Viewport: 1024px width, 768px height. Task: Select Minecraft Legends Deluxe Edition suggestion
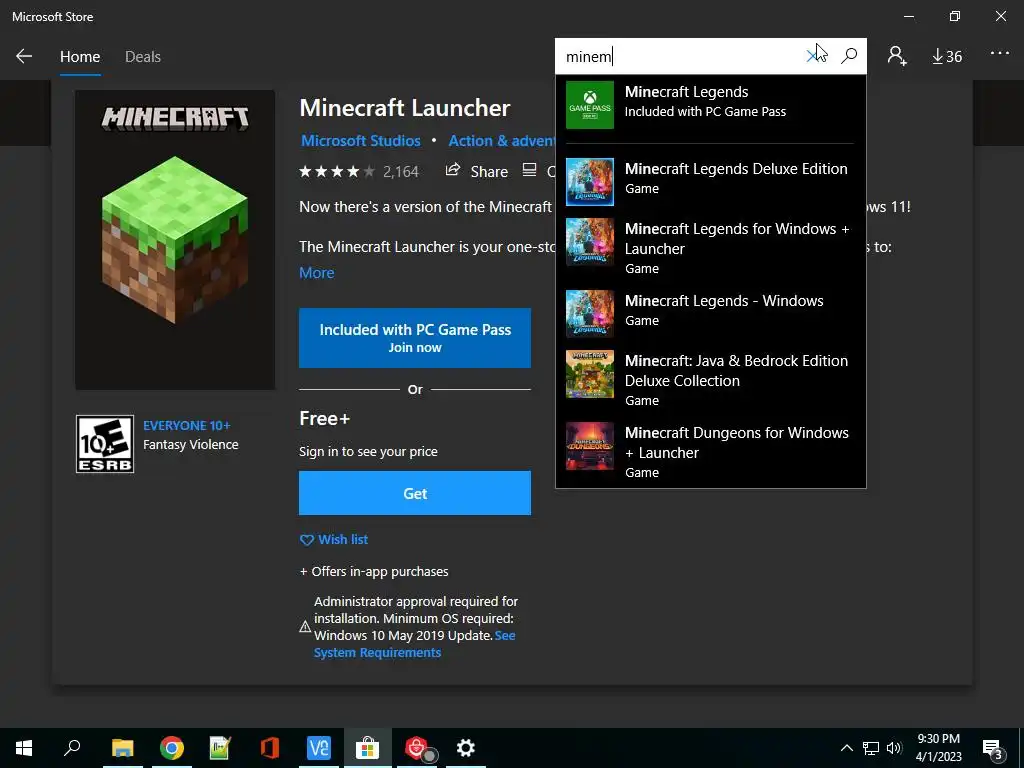pyautogui.click(x=711, y=182)
